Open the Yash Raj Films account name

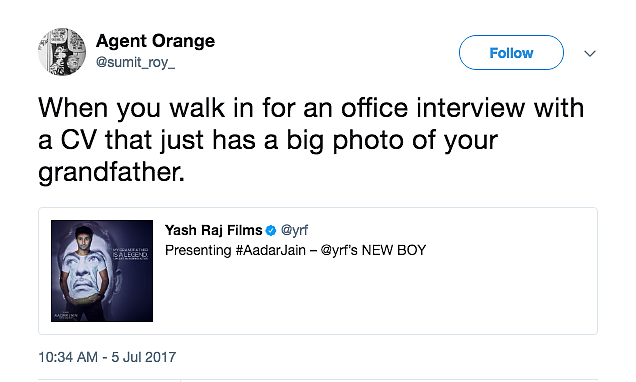pos(213,230)
